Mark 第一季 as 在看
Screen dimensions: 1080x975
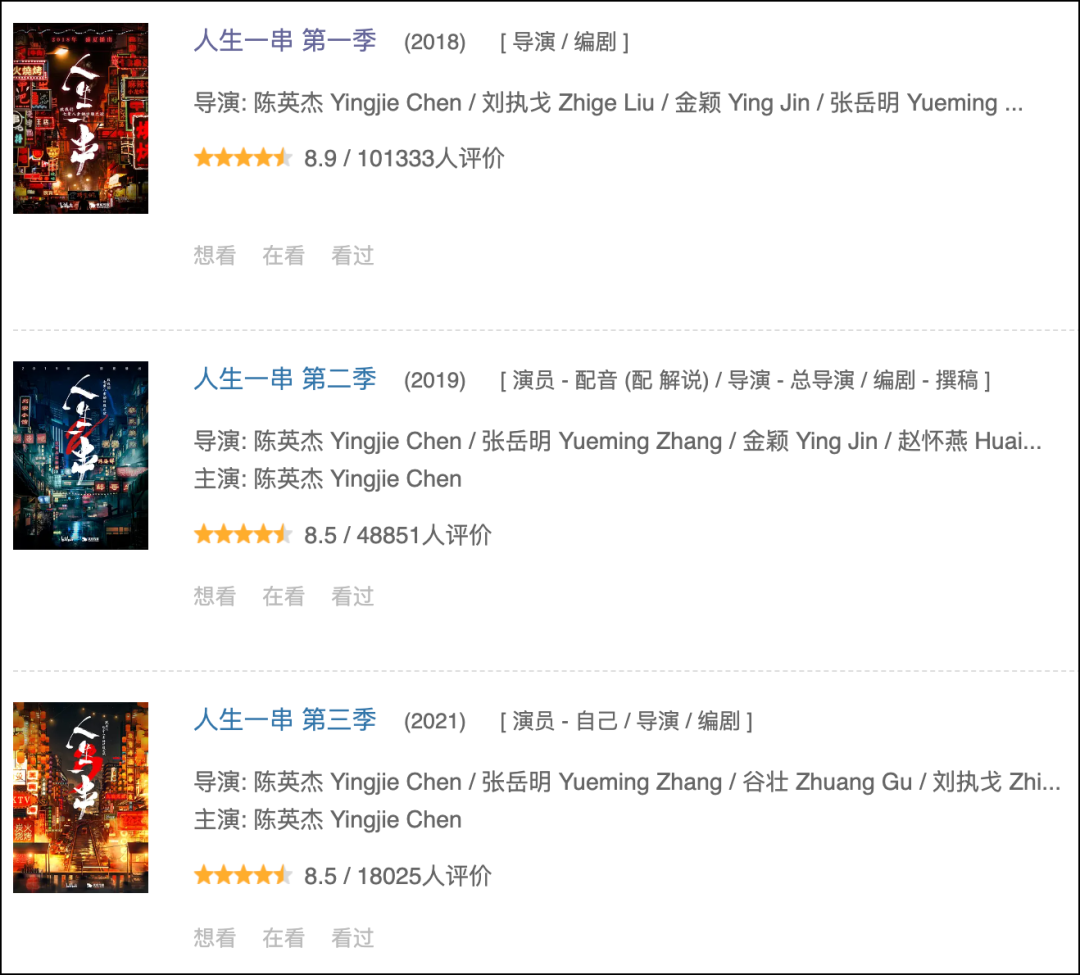click(284, 255)
